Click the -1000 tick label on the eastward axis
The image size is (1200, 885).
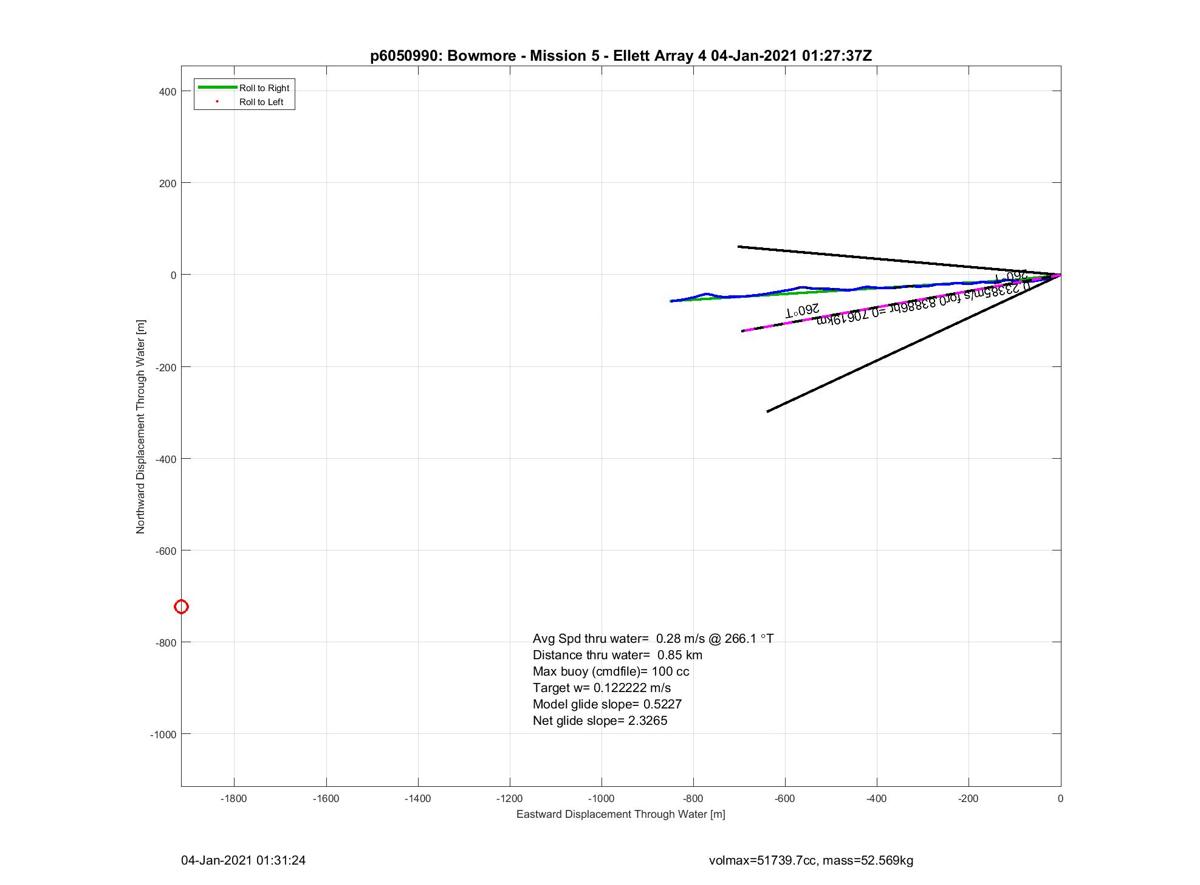point(602,799)
